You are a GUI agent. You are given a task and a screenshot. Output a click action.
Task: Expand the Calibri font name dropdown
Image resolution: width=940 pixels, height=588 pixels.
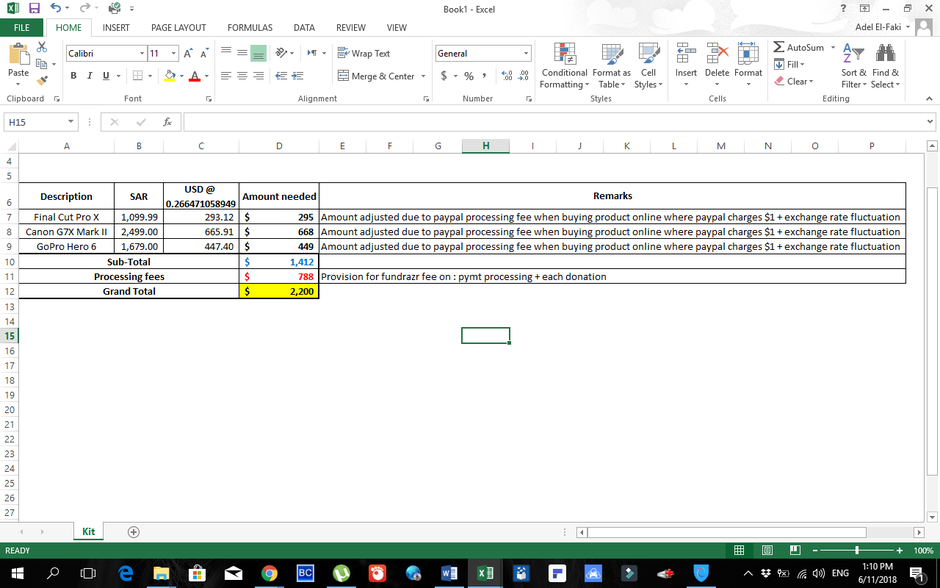point(140,53)
